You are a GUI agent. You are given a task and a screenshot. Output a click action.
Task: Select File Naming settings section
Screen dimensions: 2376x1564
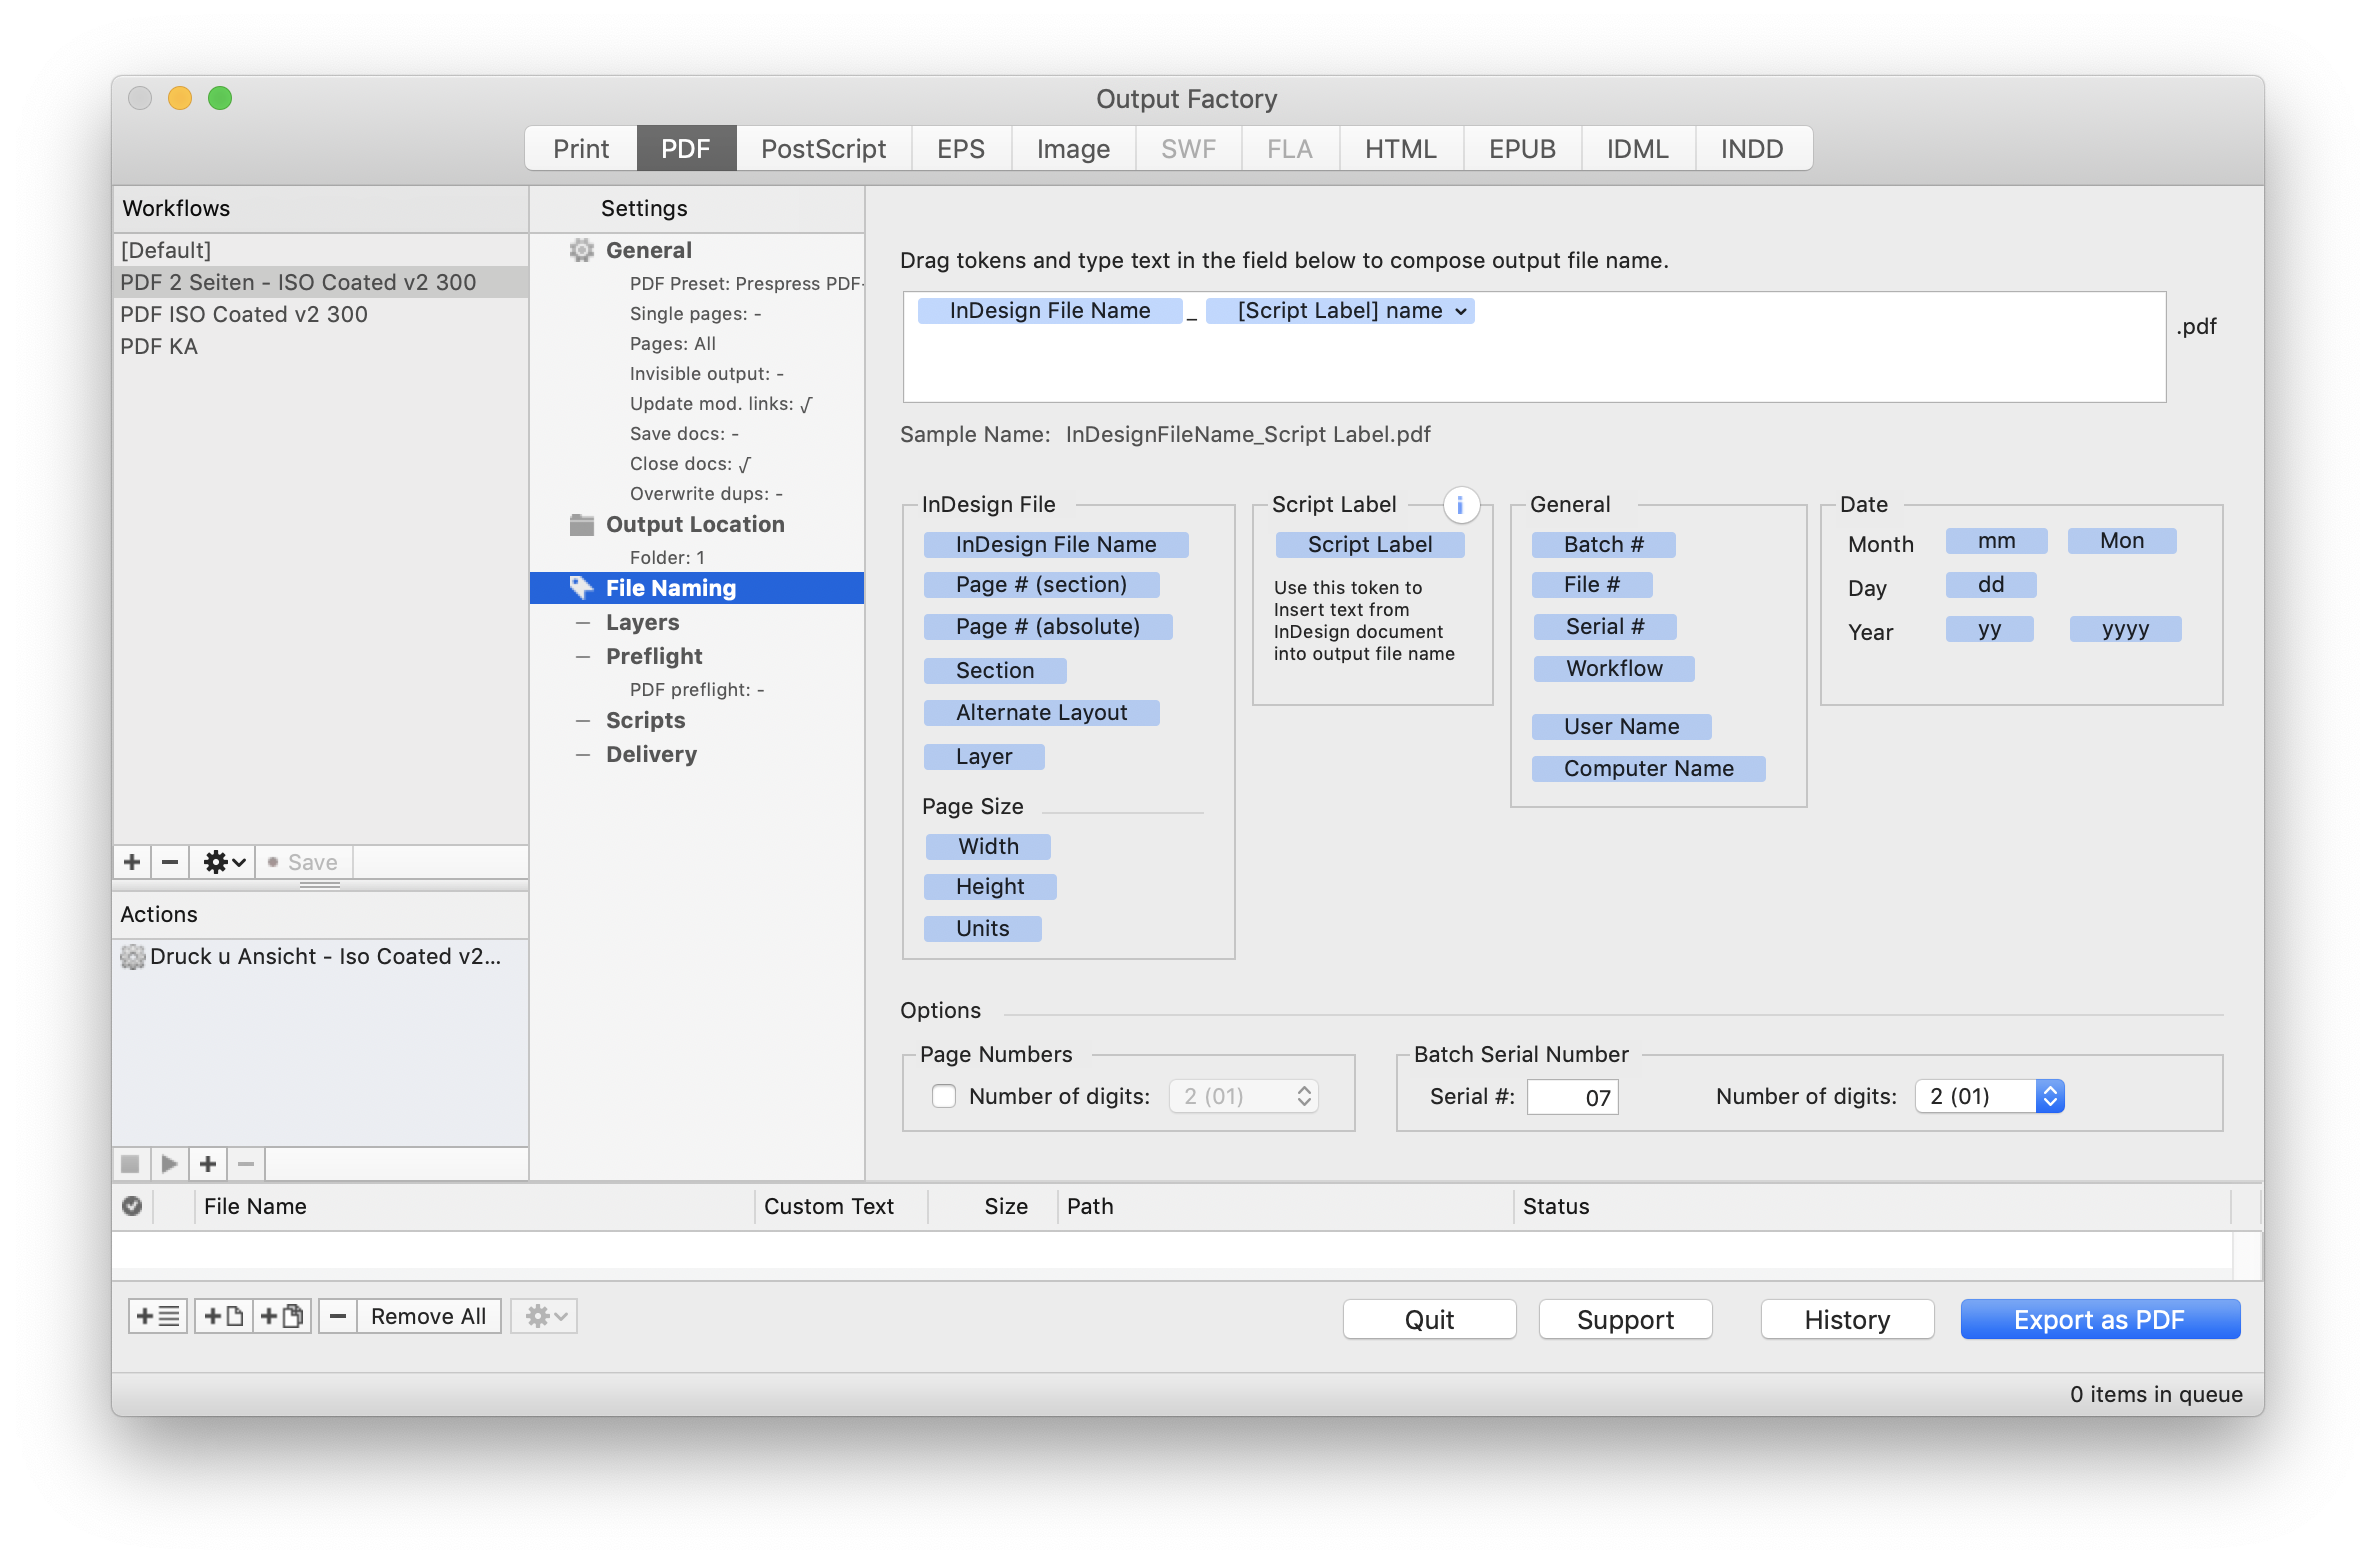point(696,588)
